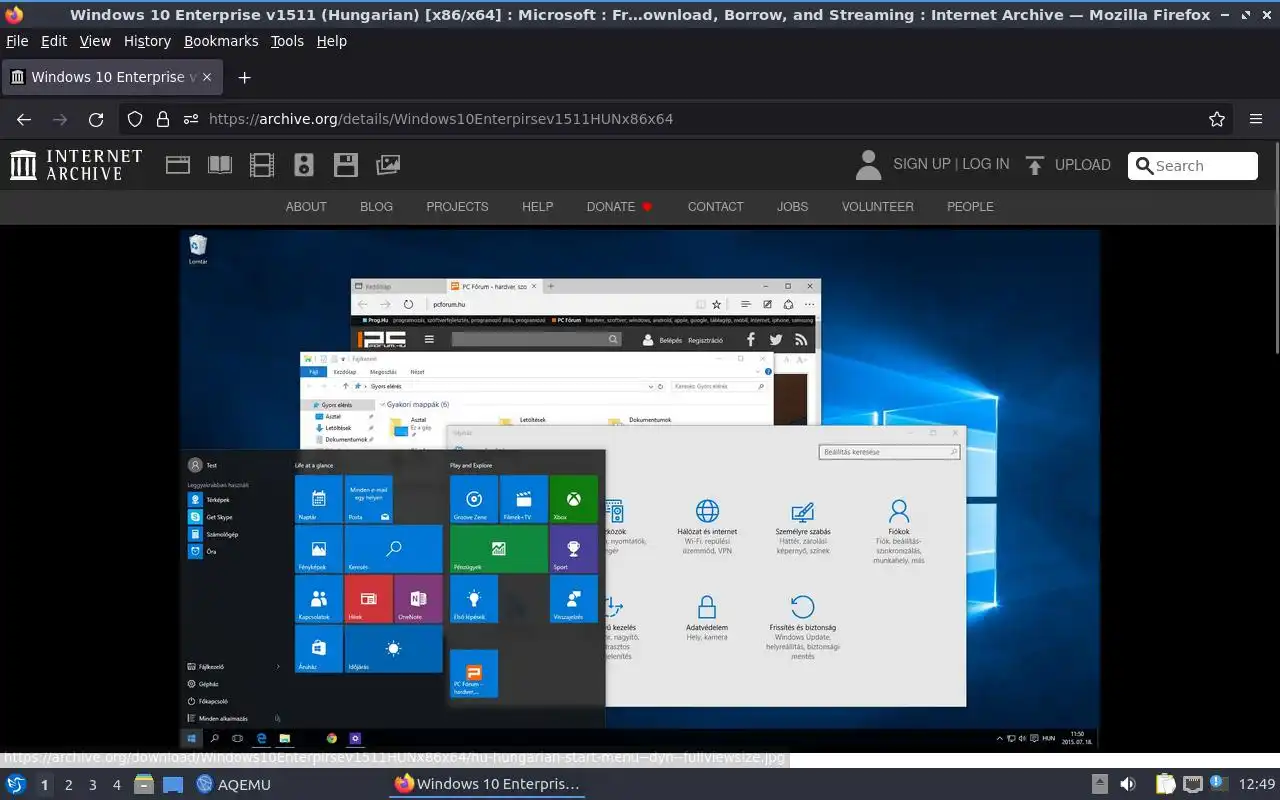Viewport: 1280px width, 800px height.
Task: Open AQEMU taskbar item
Action: click(x=233, y=784)
